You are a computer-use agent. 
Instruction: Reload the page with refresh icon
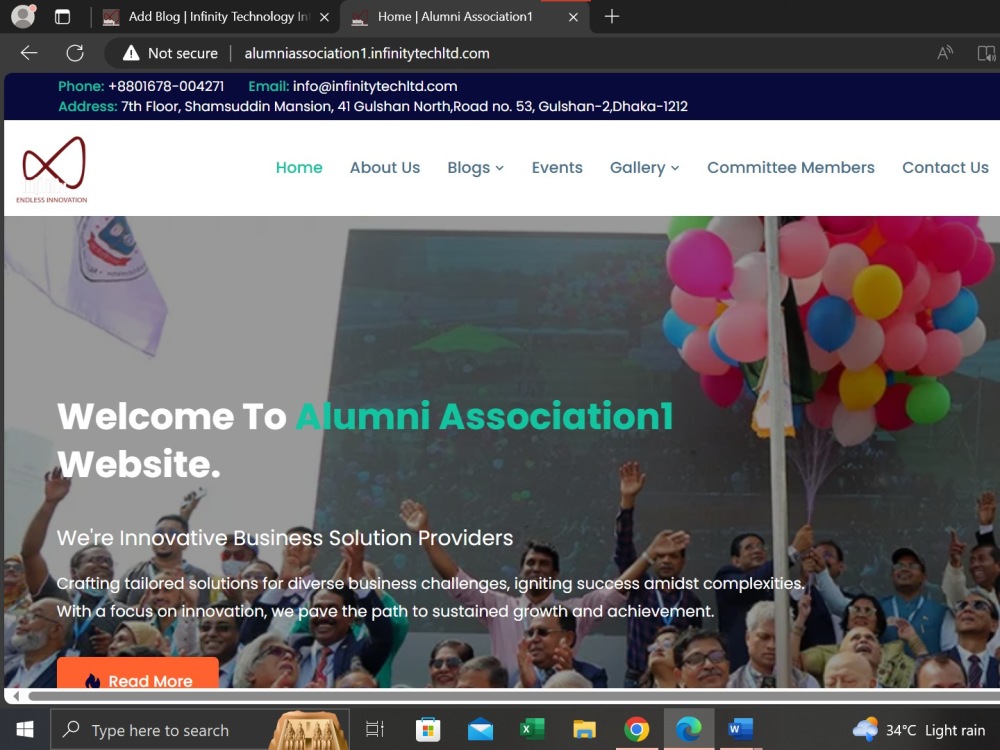pos(75,53)
